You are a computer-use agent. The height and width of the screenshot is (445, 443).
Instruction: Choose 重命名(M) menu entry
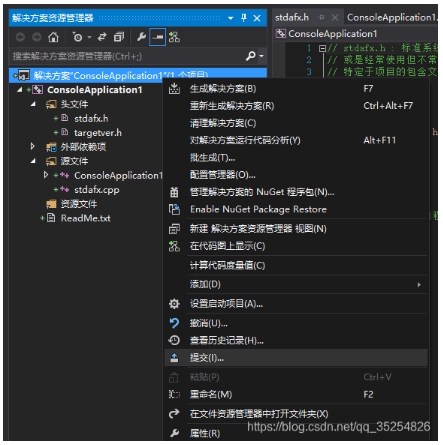296,395
